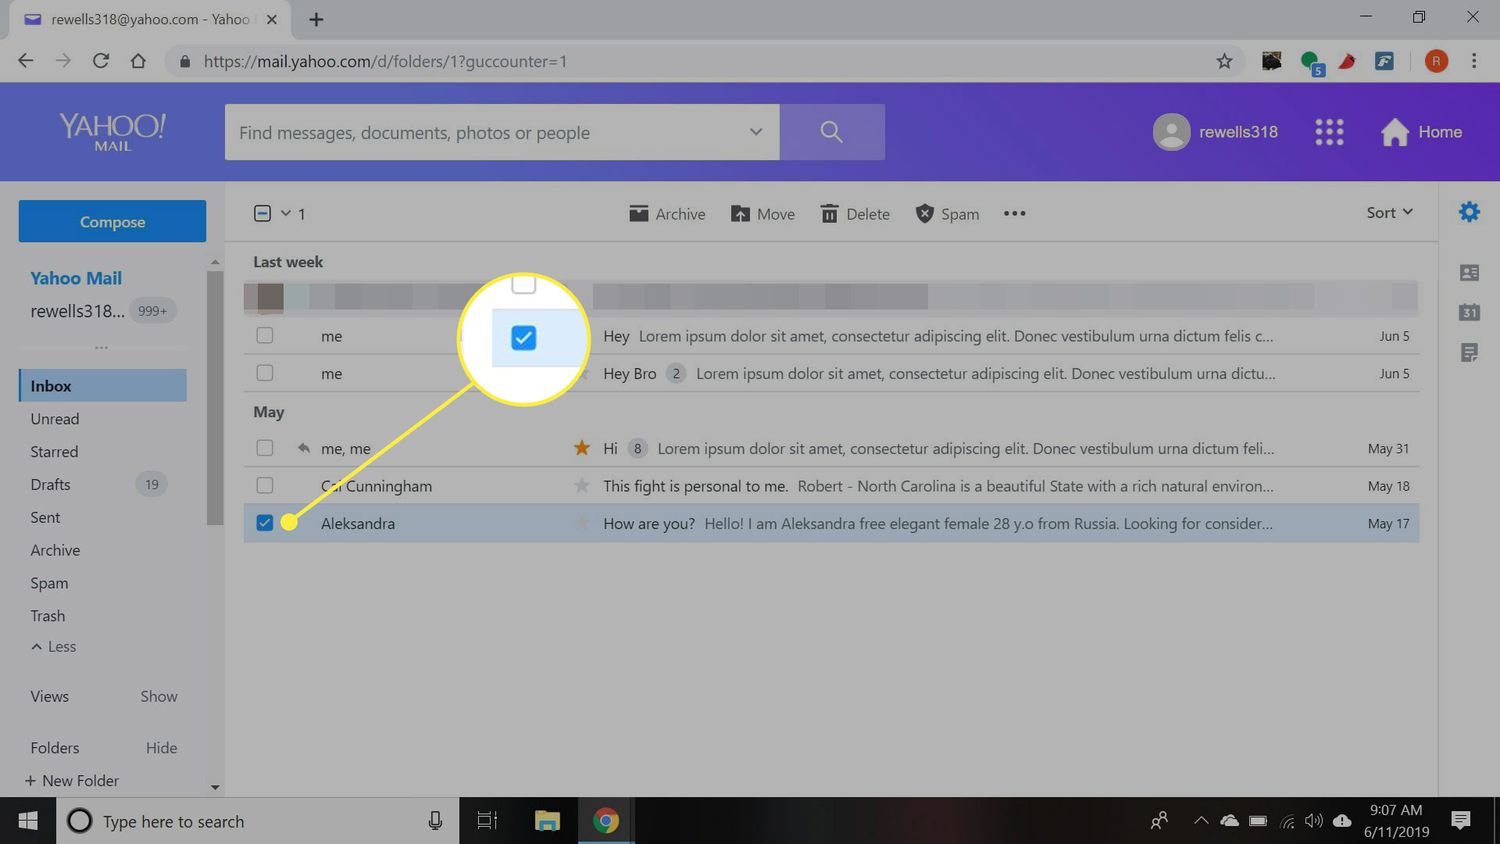Click the search magnifier button
Viewport: 1500px width, 844px height.
[832, 132]
